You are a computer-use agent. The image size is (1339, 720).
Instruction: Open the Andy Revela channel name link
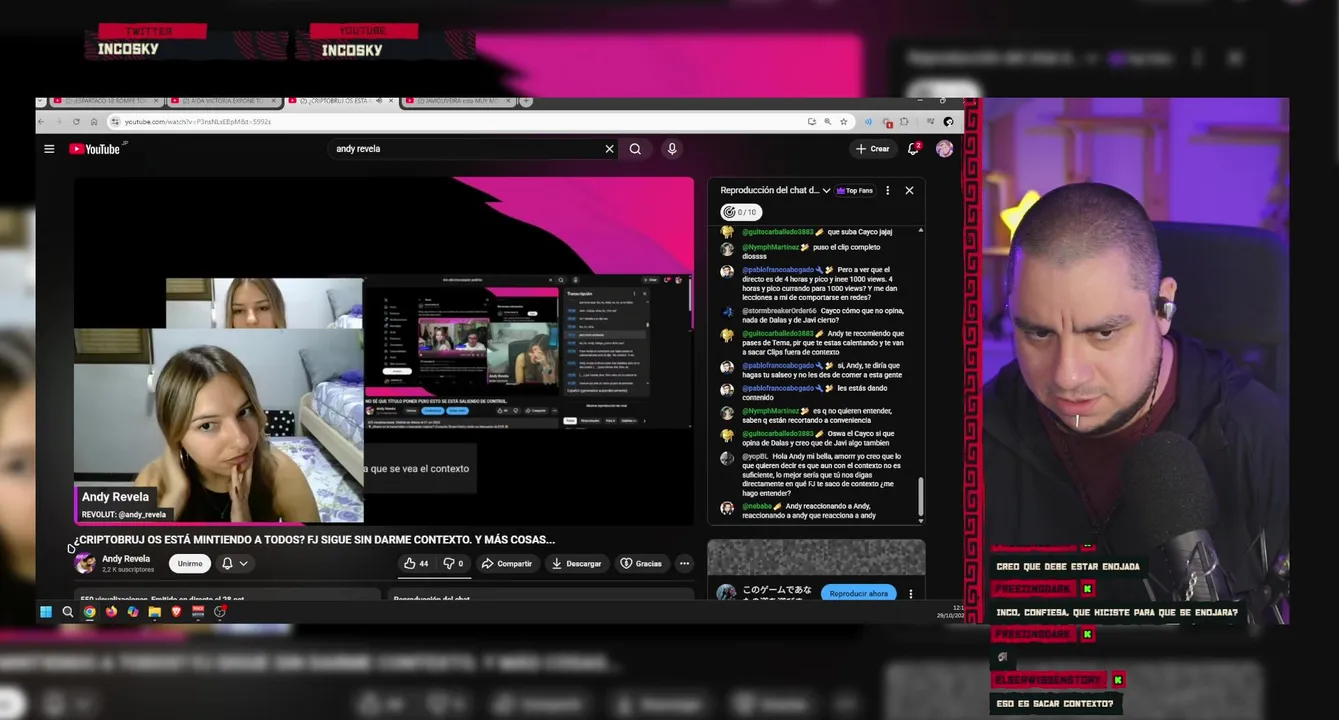(x=126, y=559)
